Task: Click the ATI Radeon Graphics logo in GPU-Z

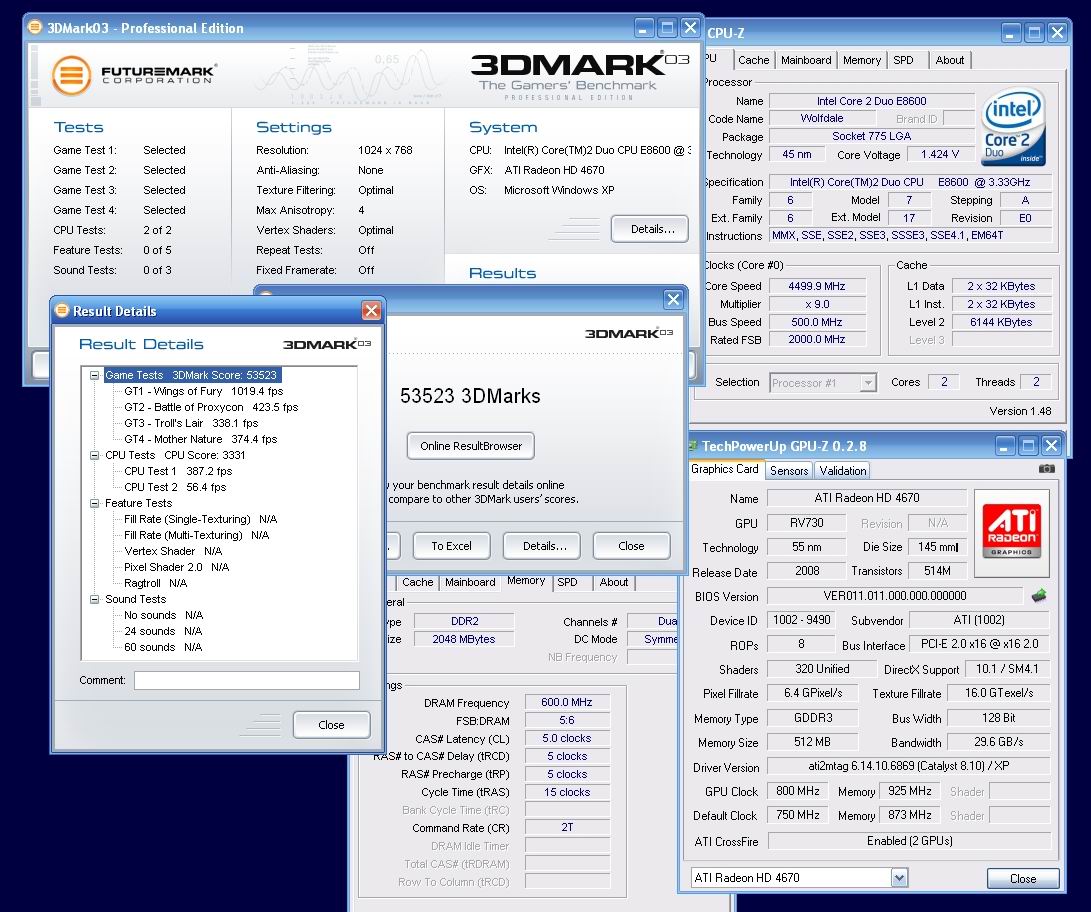Action: 1011,534
